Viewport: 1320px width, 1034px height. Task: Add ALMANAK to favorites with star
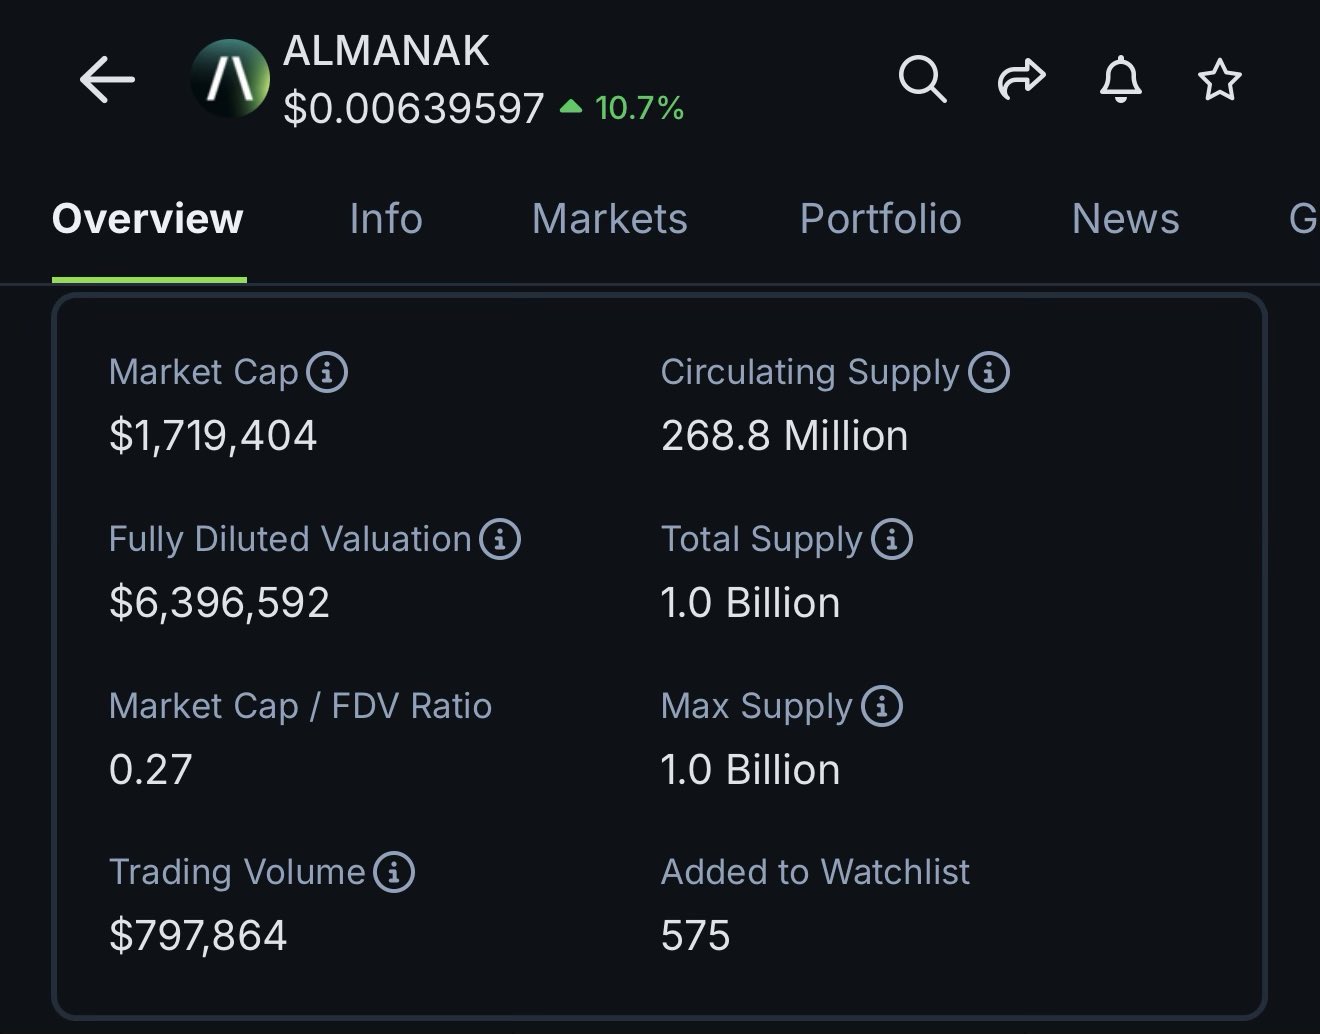pyautogui.click(x=1219, y=80)
